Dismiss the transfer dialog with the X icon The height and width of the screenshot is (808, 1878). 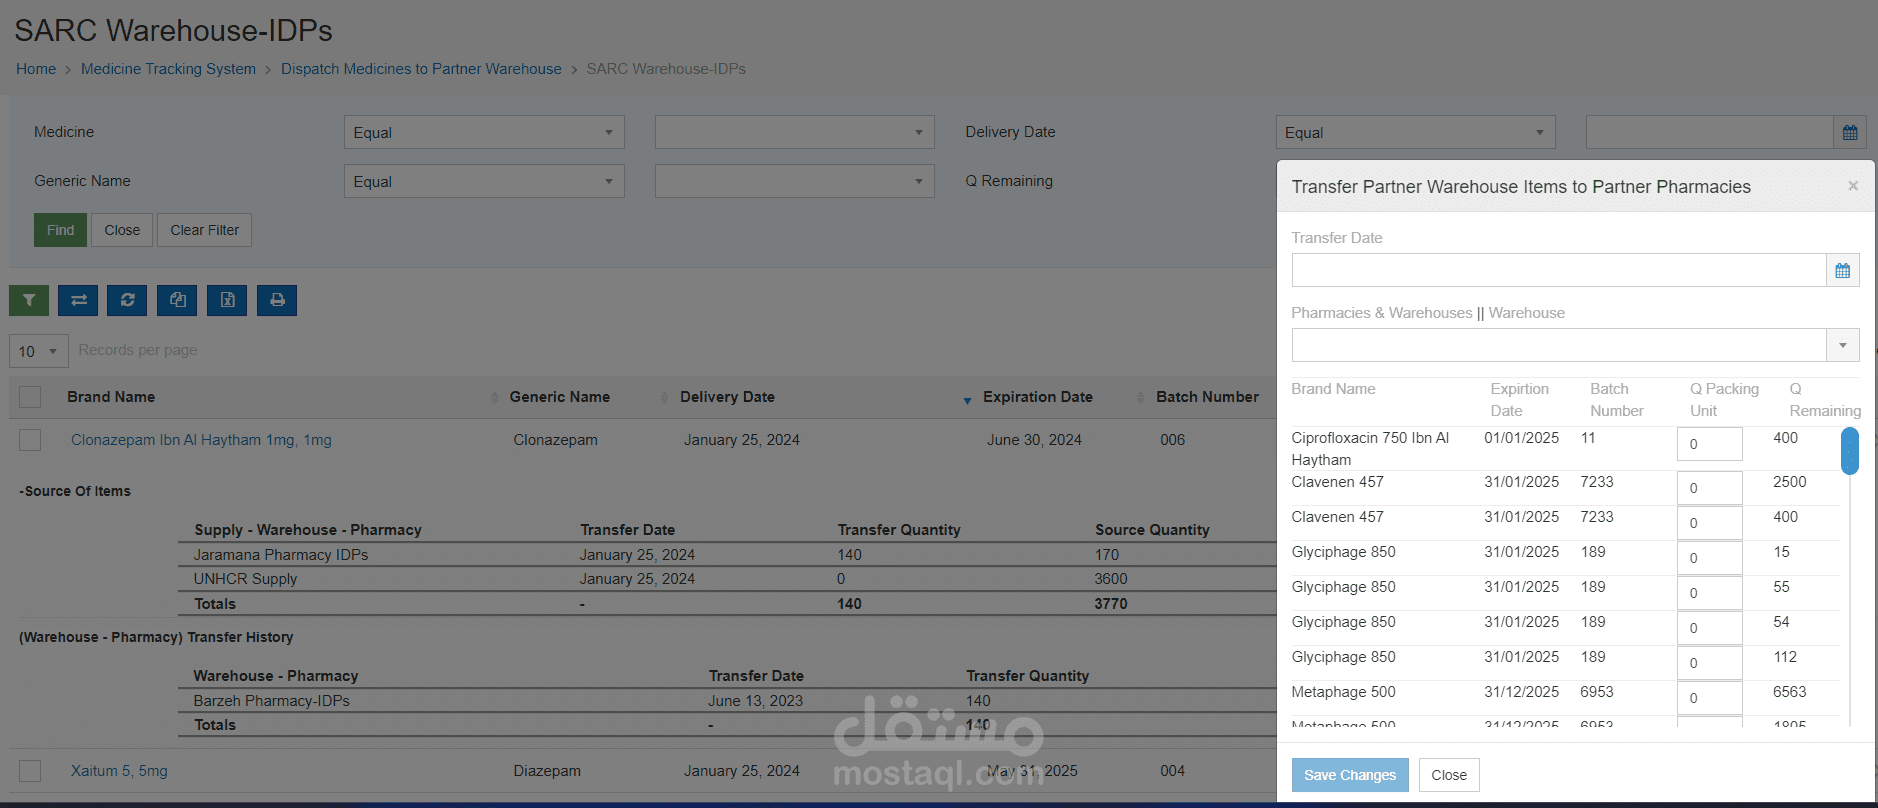[x=1853, y=186]
